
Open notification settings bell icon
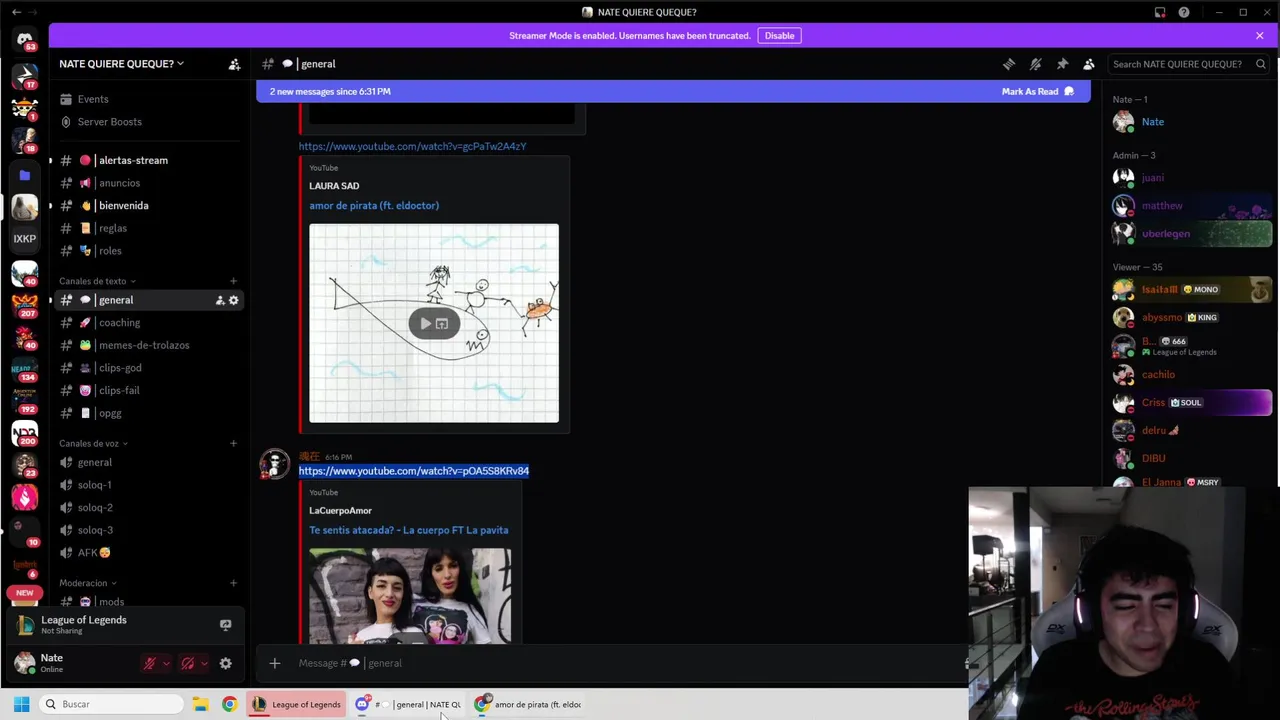(x=1036, y=64)
